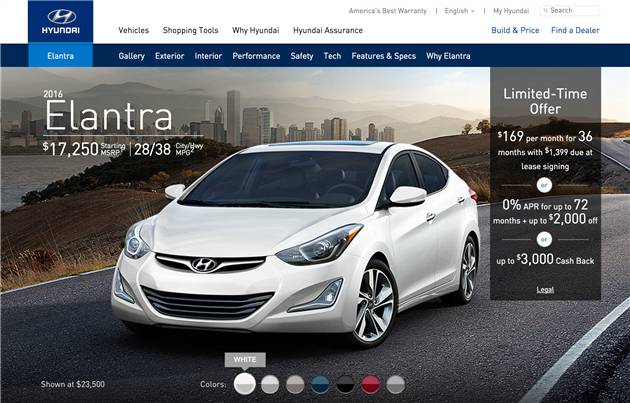Screen dimensions: 630x403
Task: Select the blue color swatch
Action: point(320,384)
